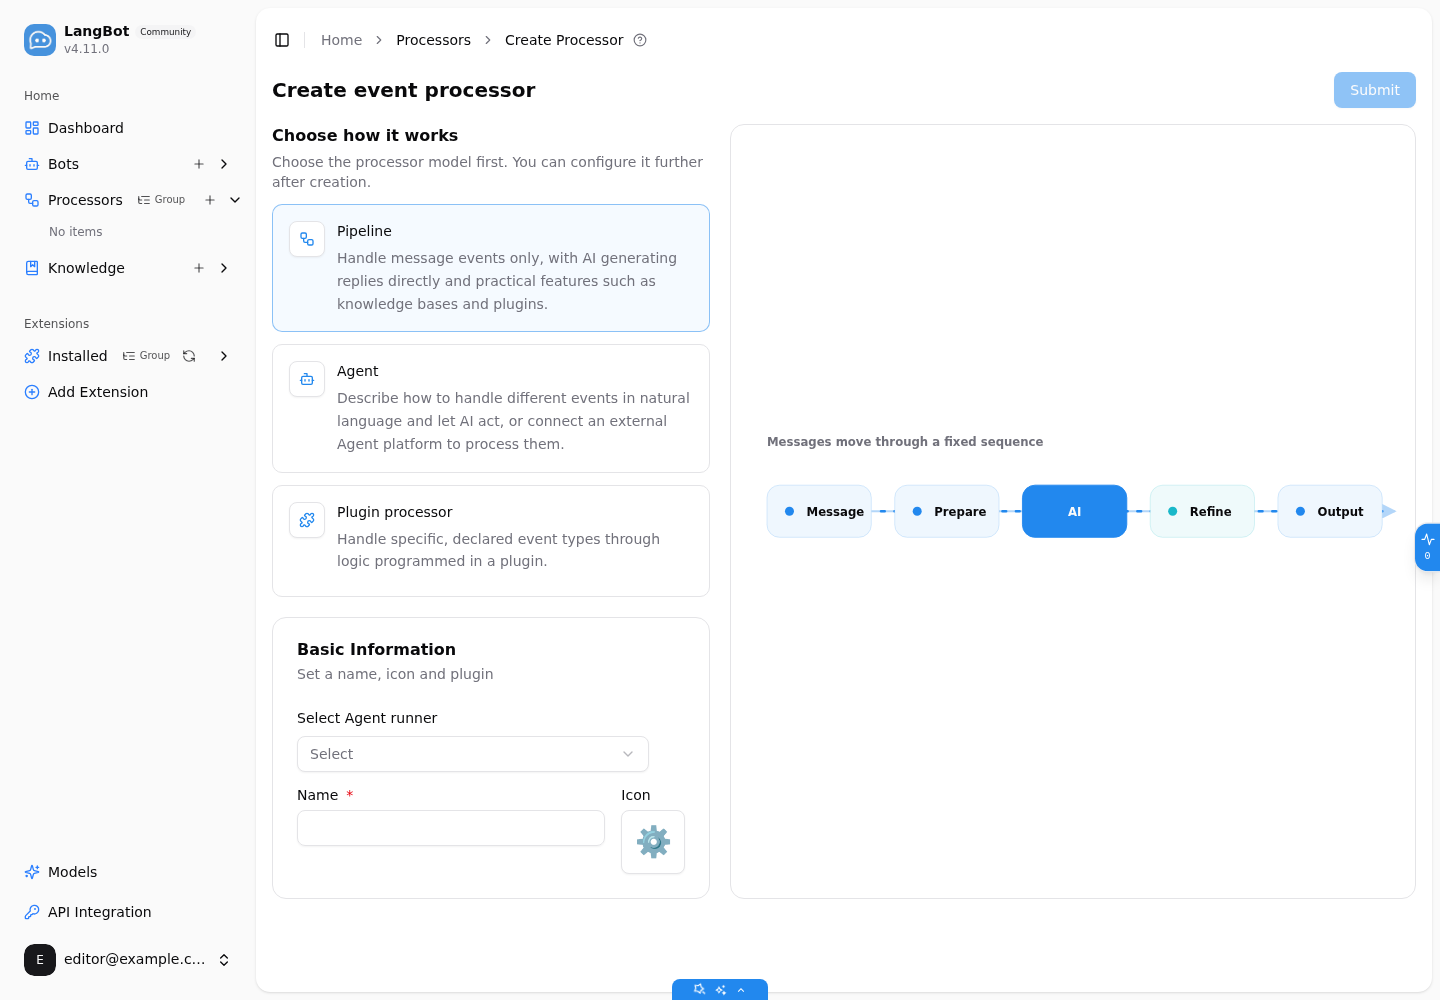Screen dimensions: 1440x1000
Task: Add a new bot with plus icon
Action: (x=199, y=164)
